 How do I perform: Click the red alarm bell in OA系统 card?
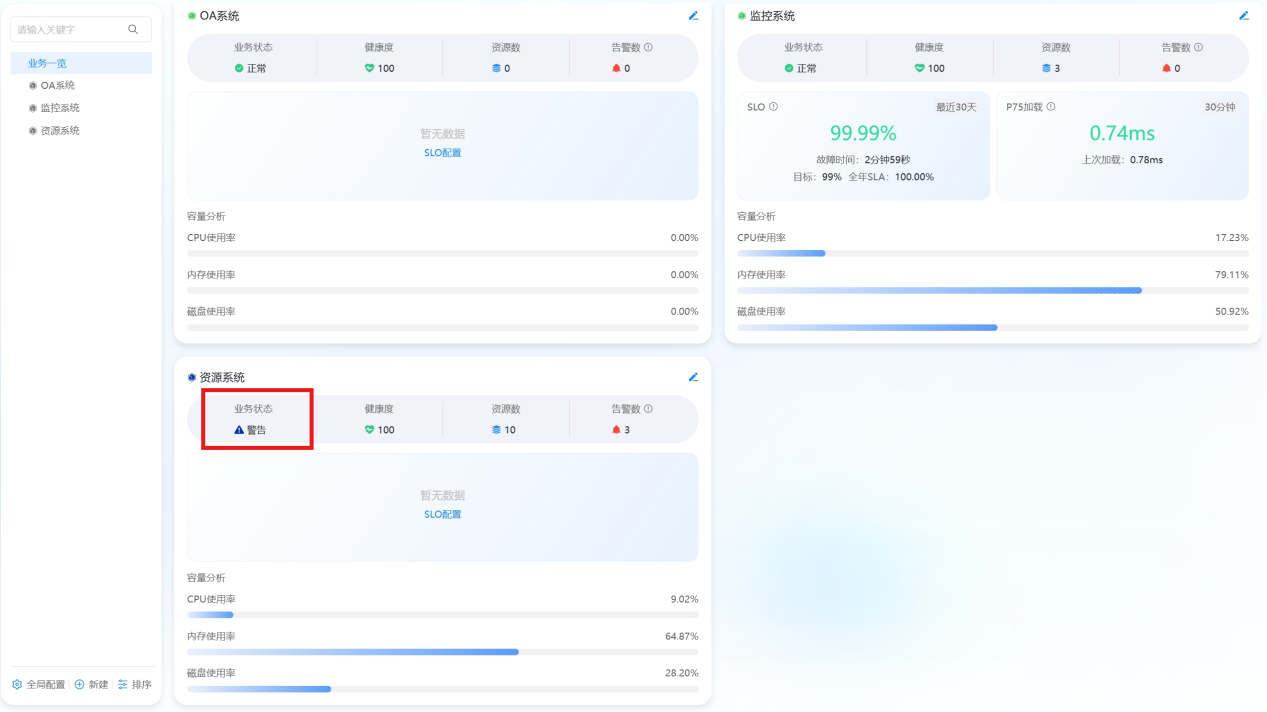pos(616,68)
